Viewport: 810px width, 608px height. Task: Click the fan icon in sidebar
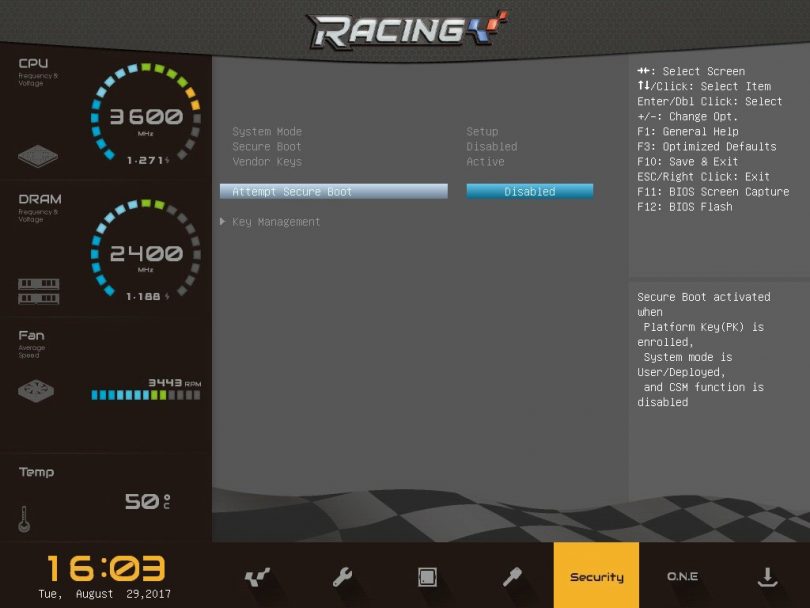(x=38, y=391)
